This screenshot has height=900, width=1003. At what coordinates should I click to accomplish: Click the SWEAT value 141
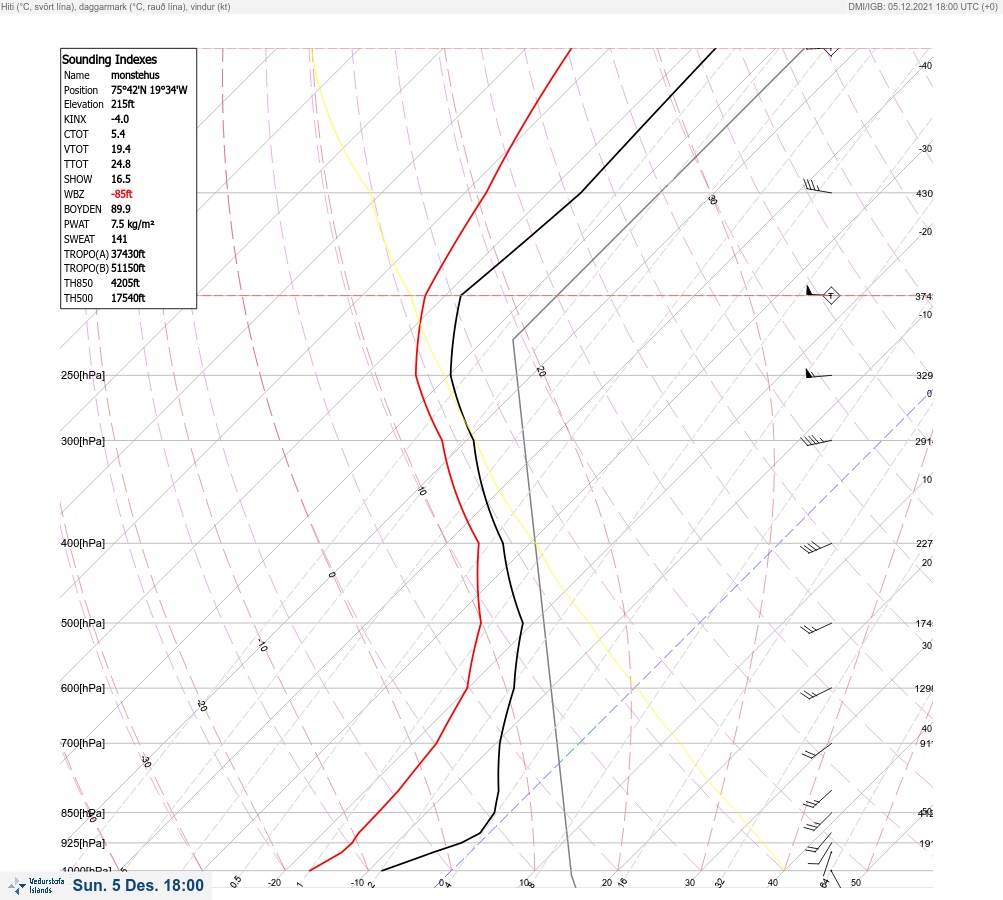click(x=119, y=239)
